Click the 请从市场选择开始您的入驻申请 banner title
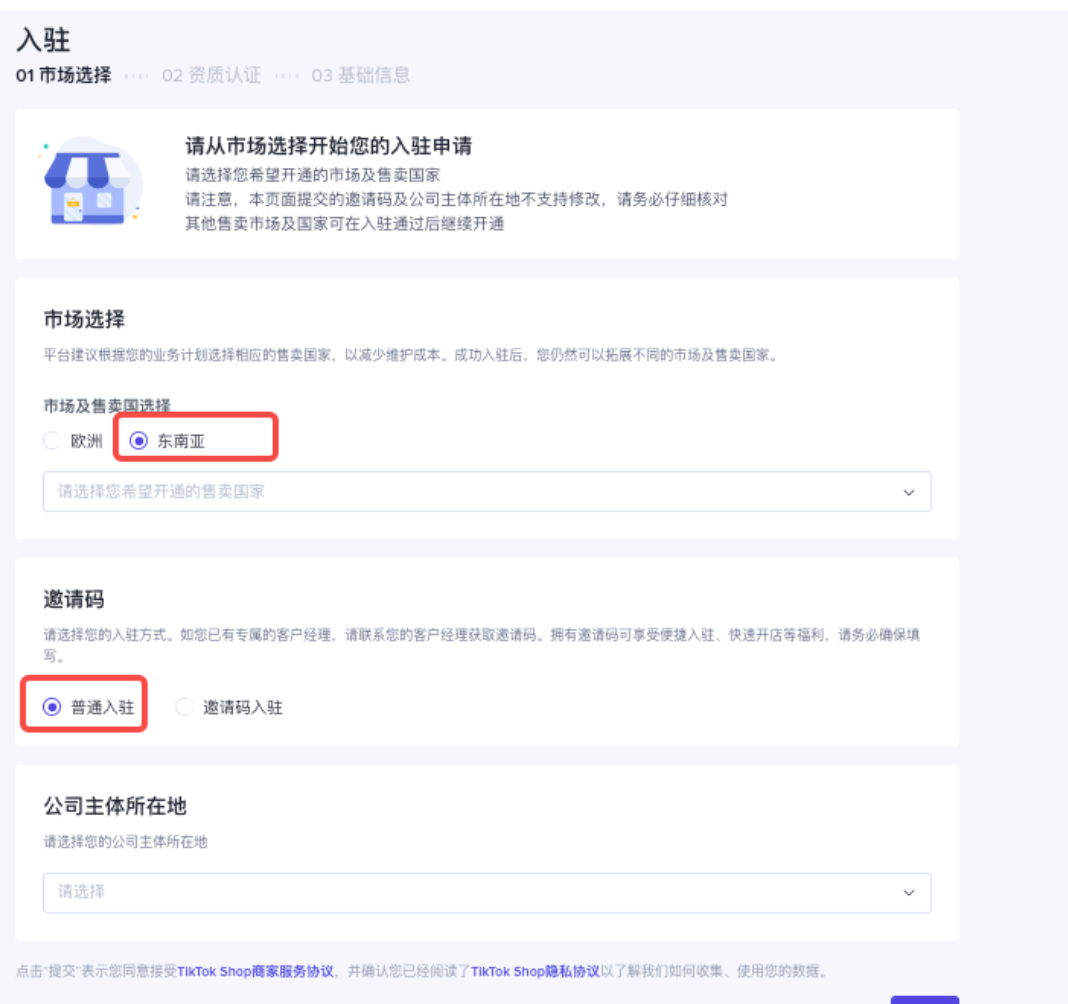 [328, 146]
